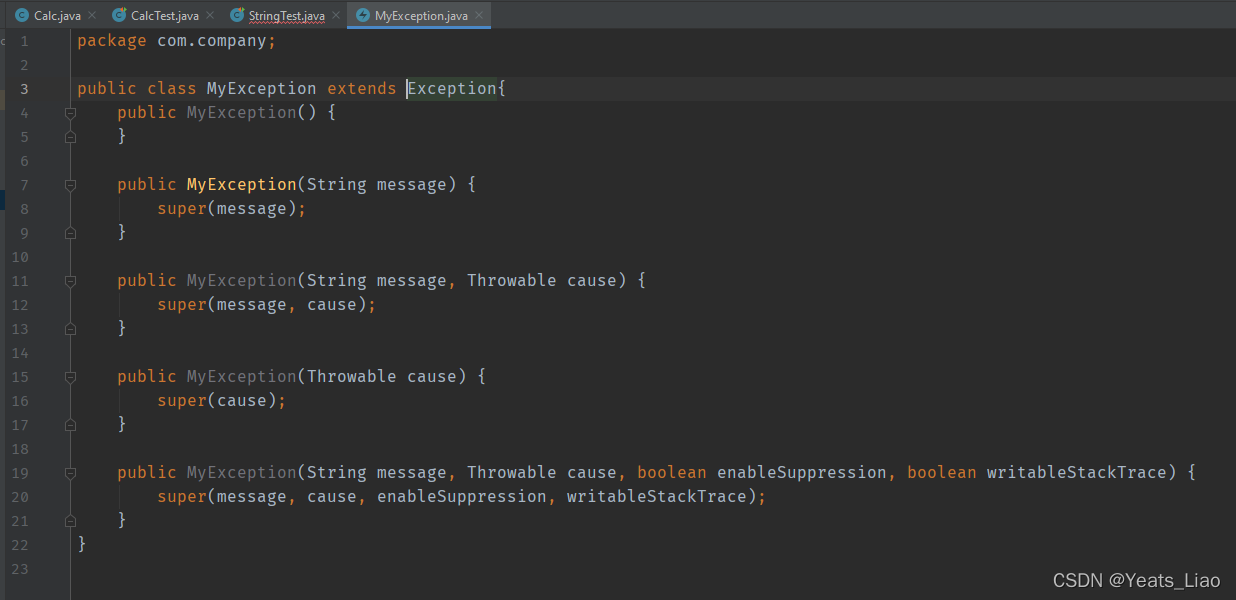Place cursor on the enableSuppression parameter in line 19
The width and height of the screenshot is (1236, 600).
tap(801, 473)
